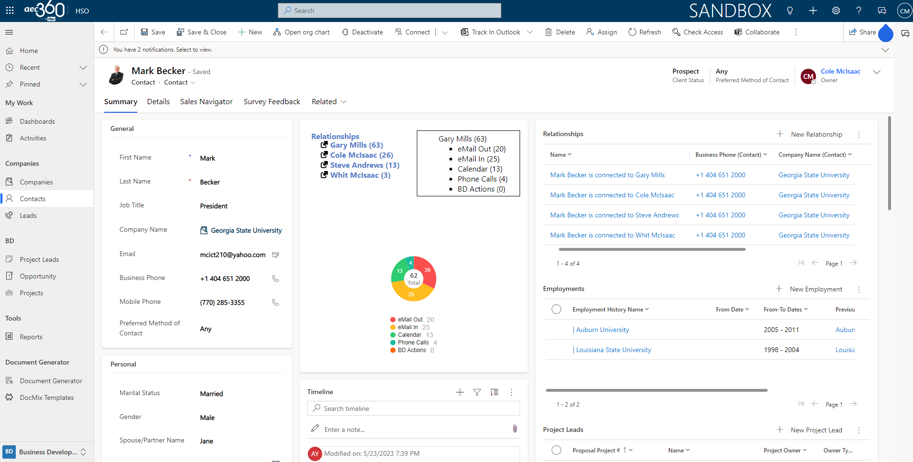Screen dimensions: 913x462
Task: Click the Connect toolbar command
Action: coord(412,32)
